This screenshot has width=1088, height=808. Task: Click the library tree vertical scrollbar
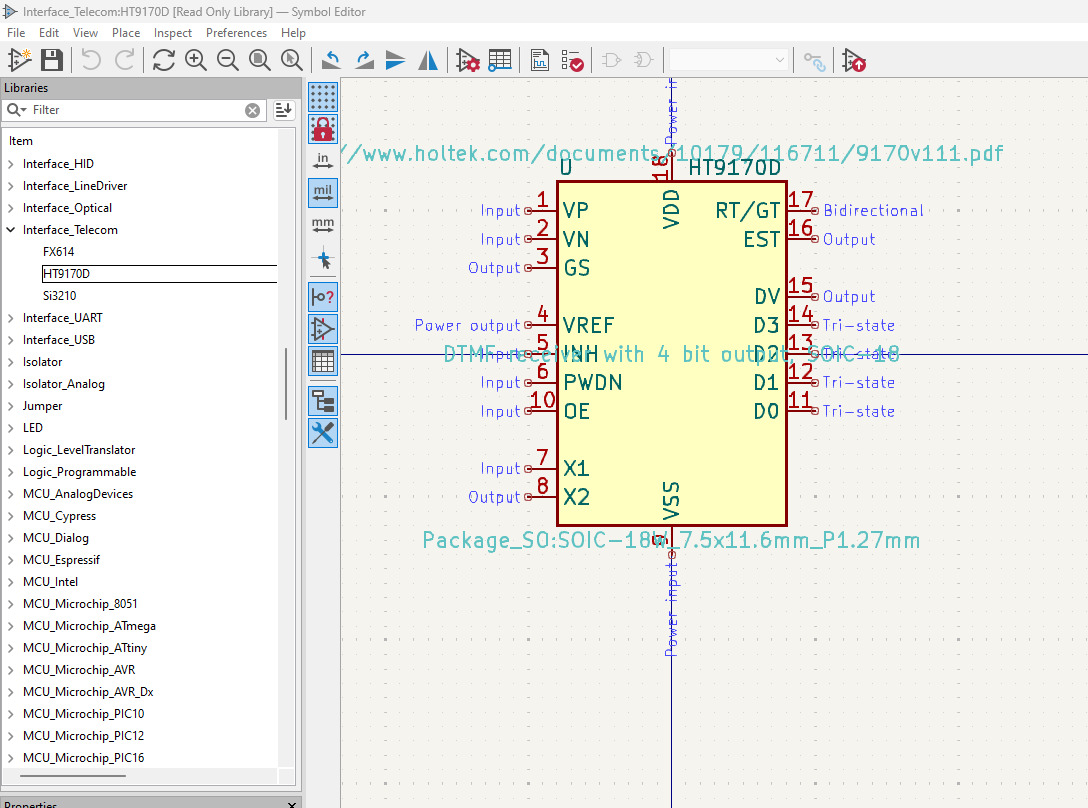286,384
